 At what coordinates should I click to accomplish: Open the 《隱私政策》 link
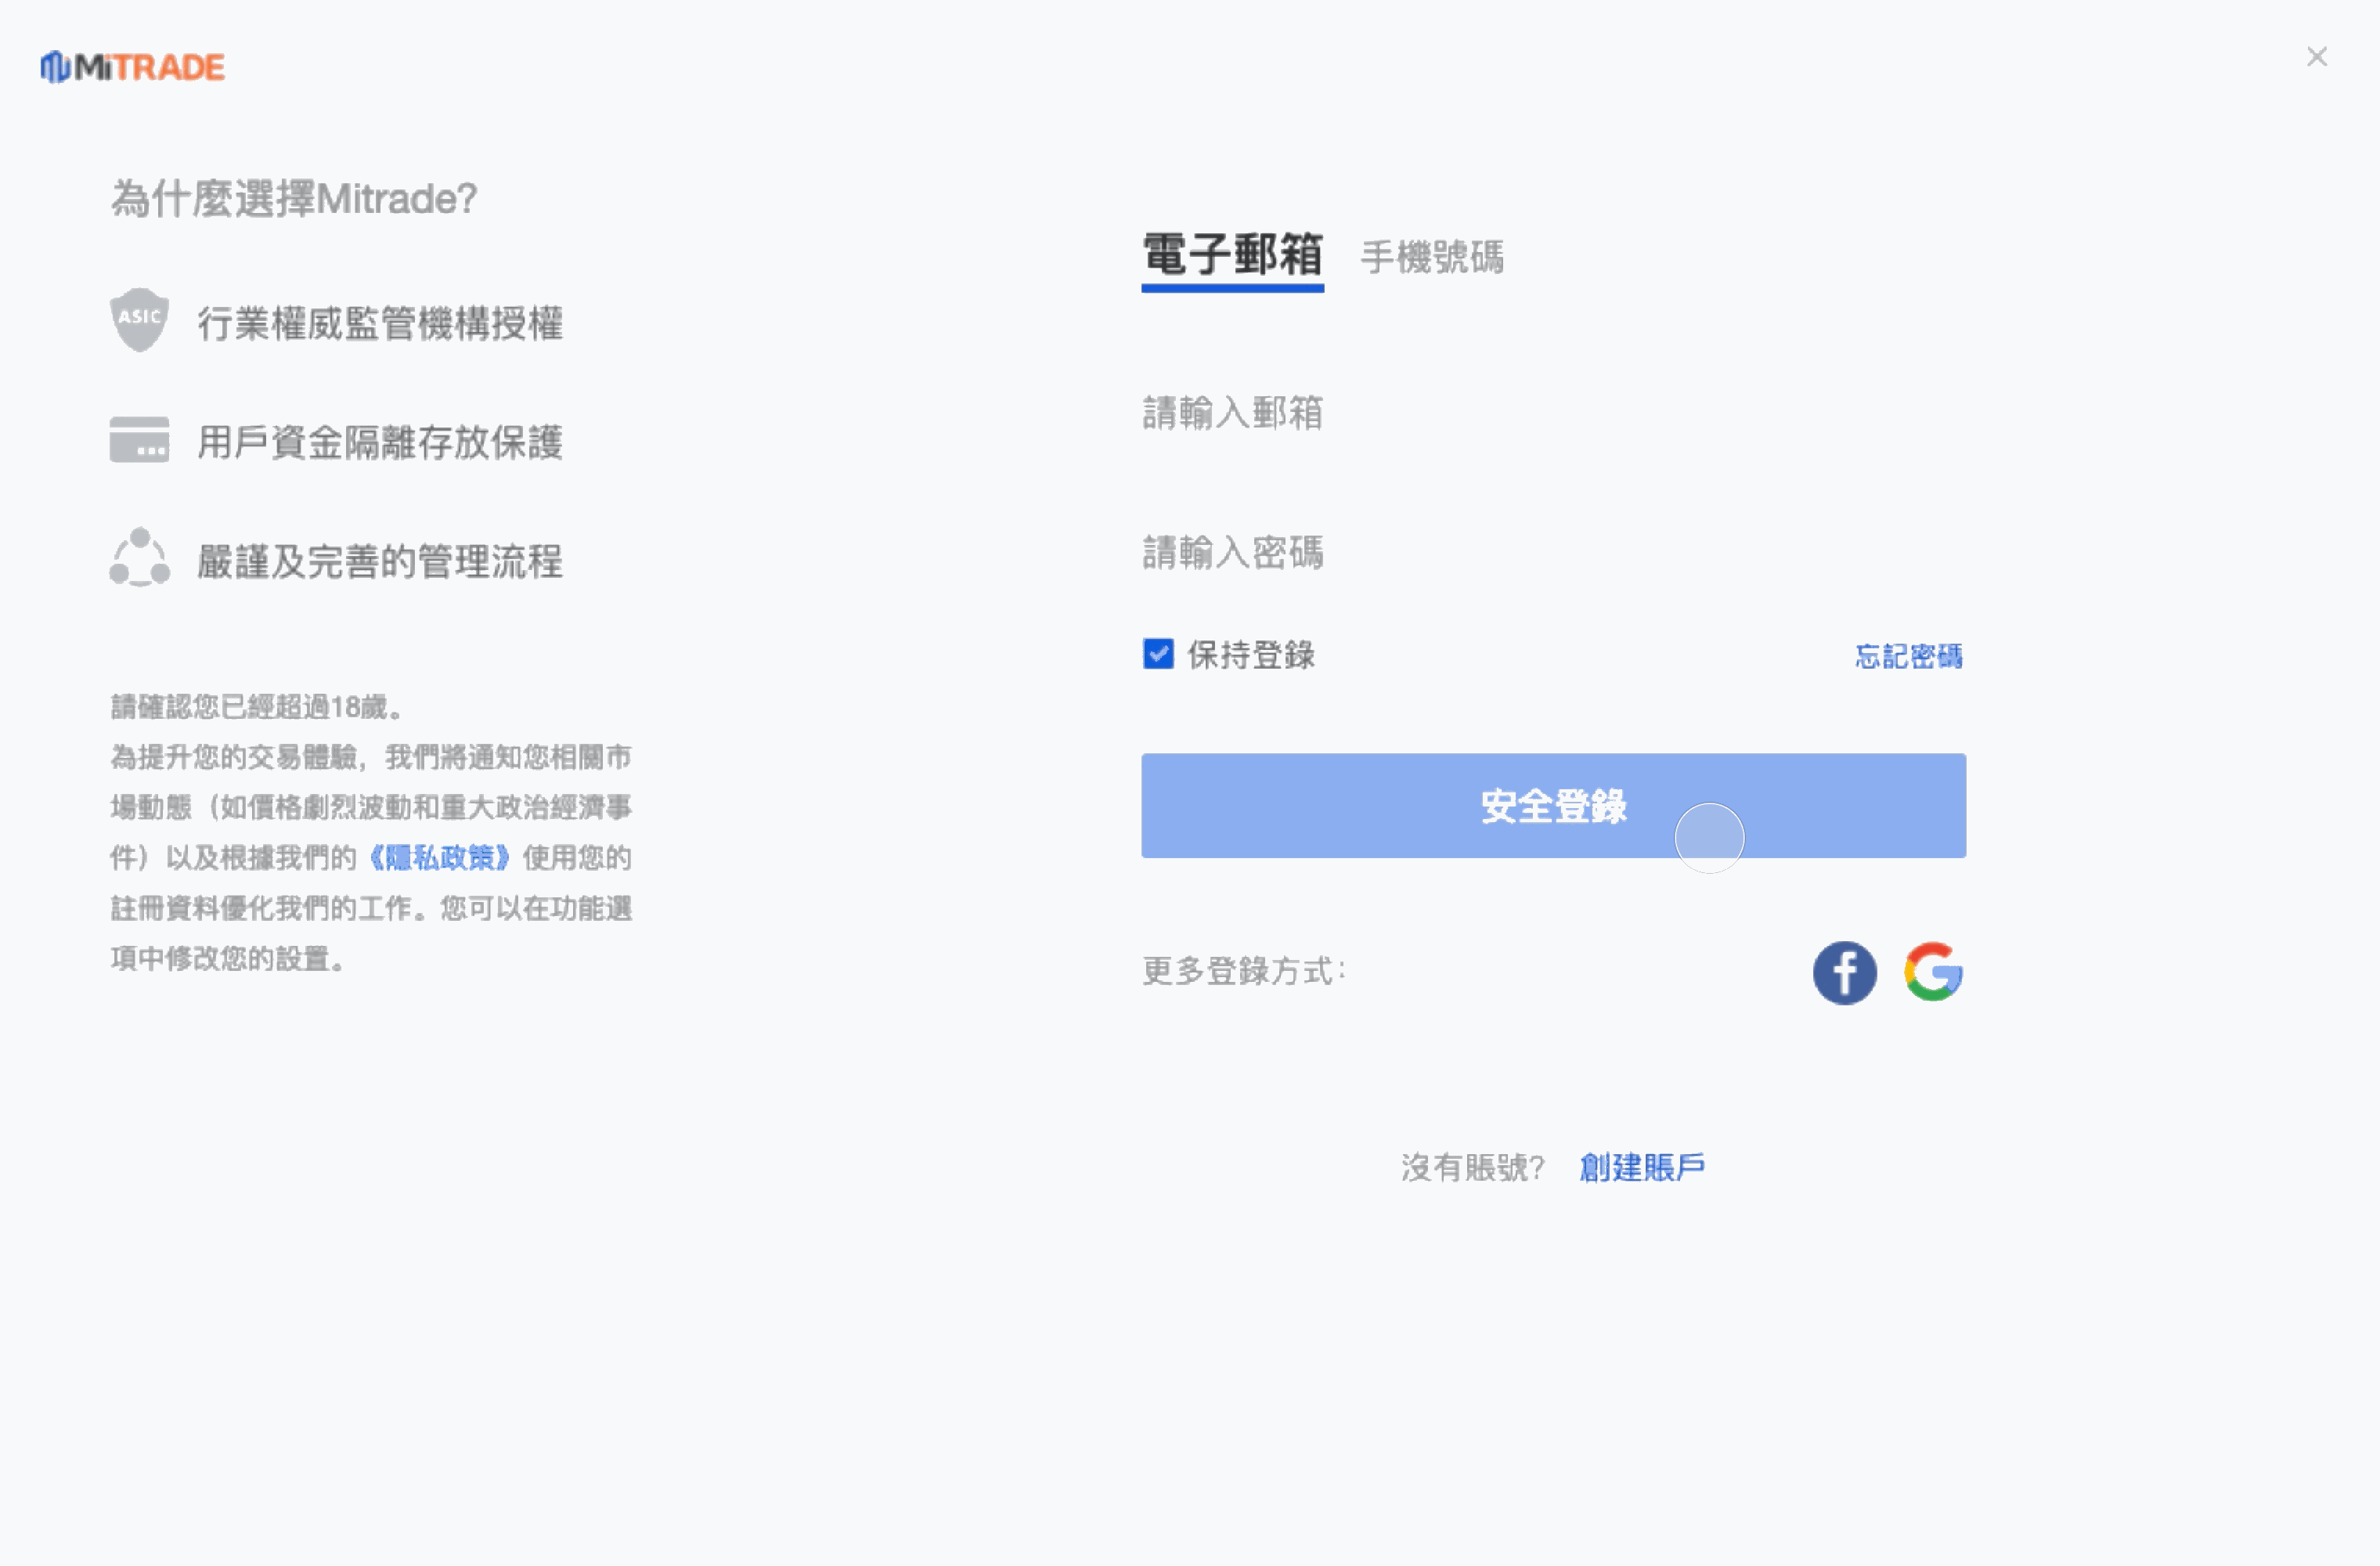click(440, 857)
